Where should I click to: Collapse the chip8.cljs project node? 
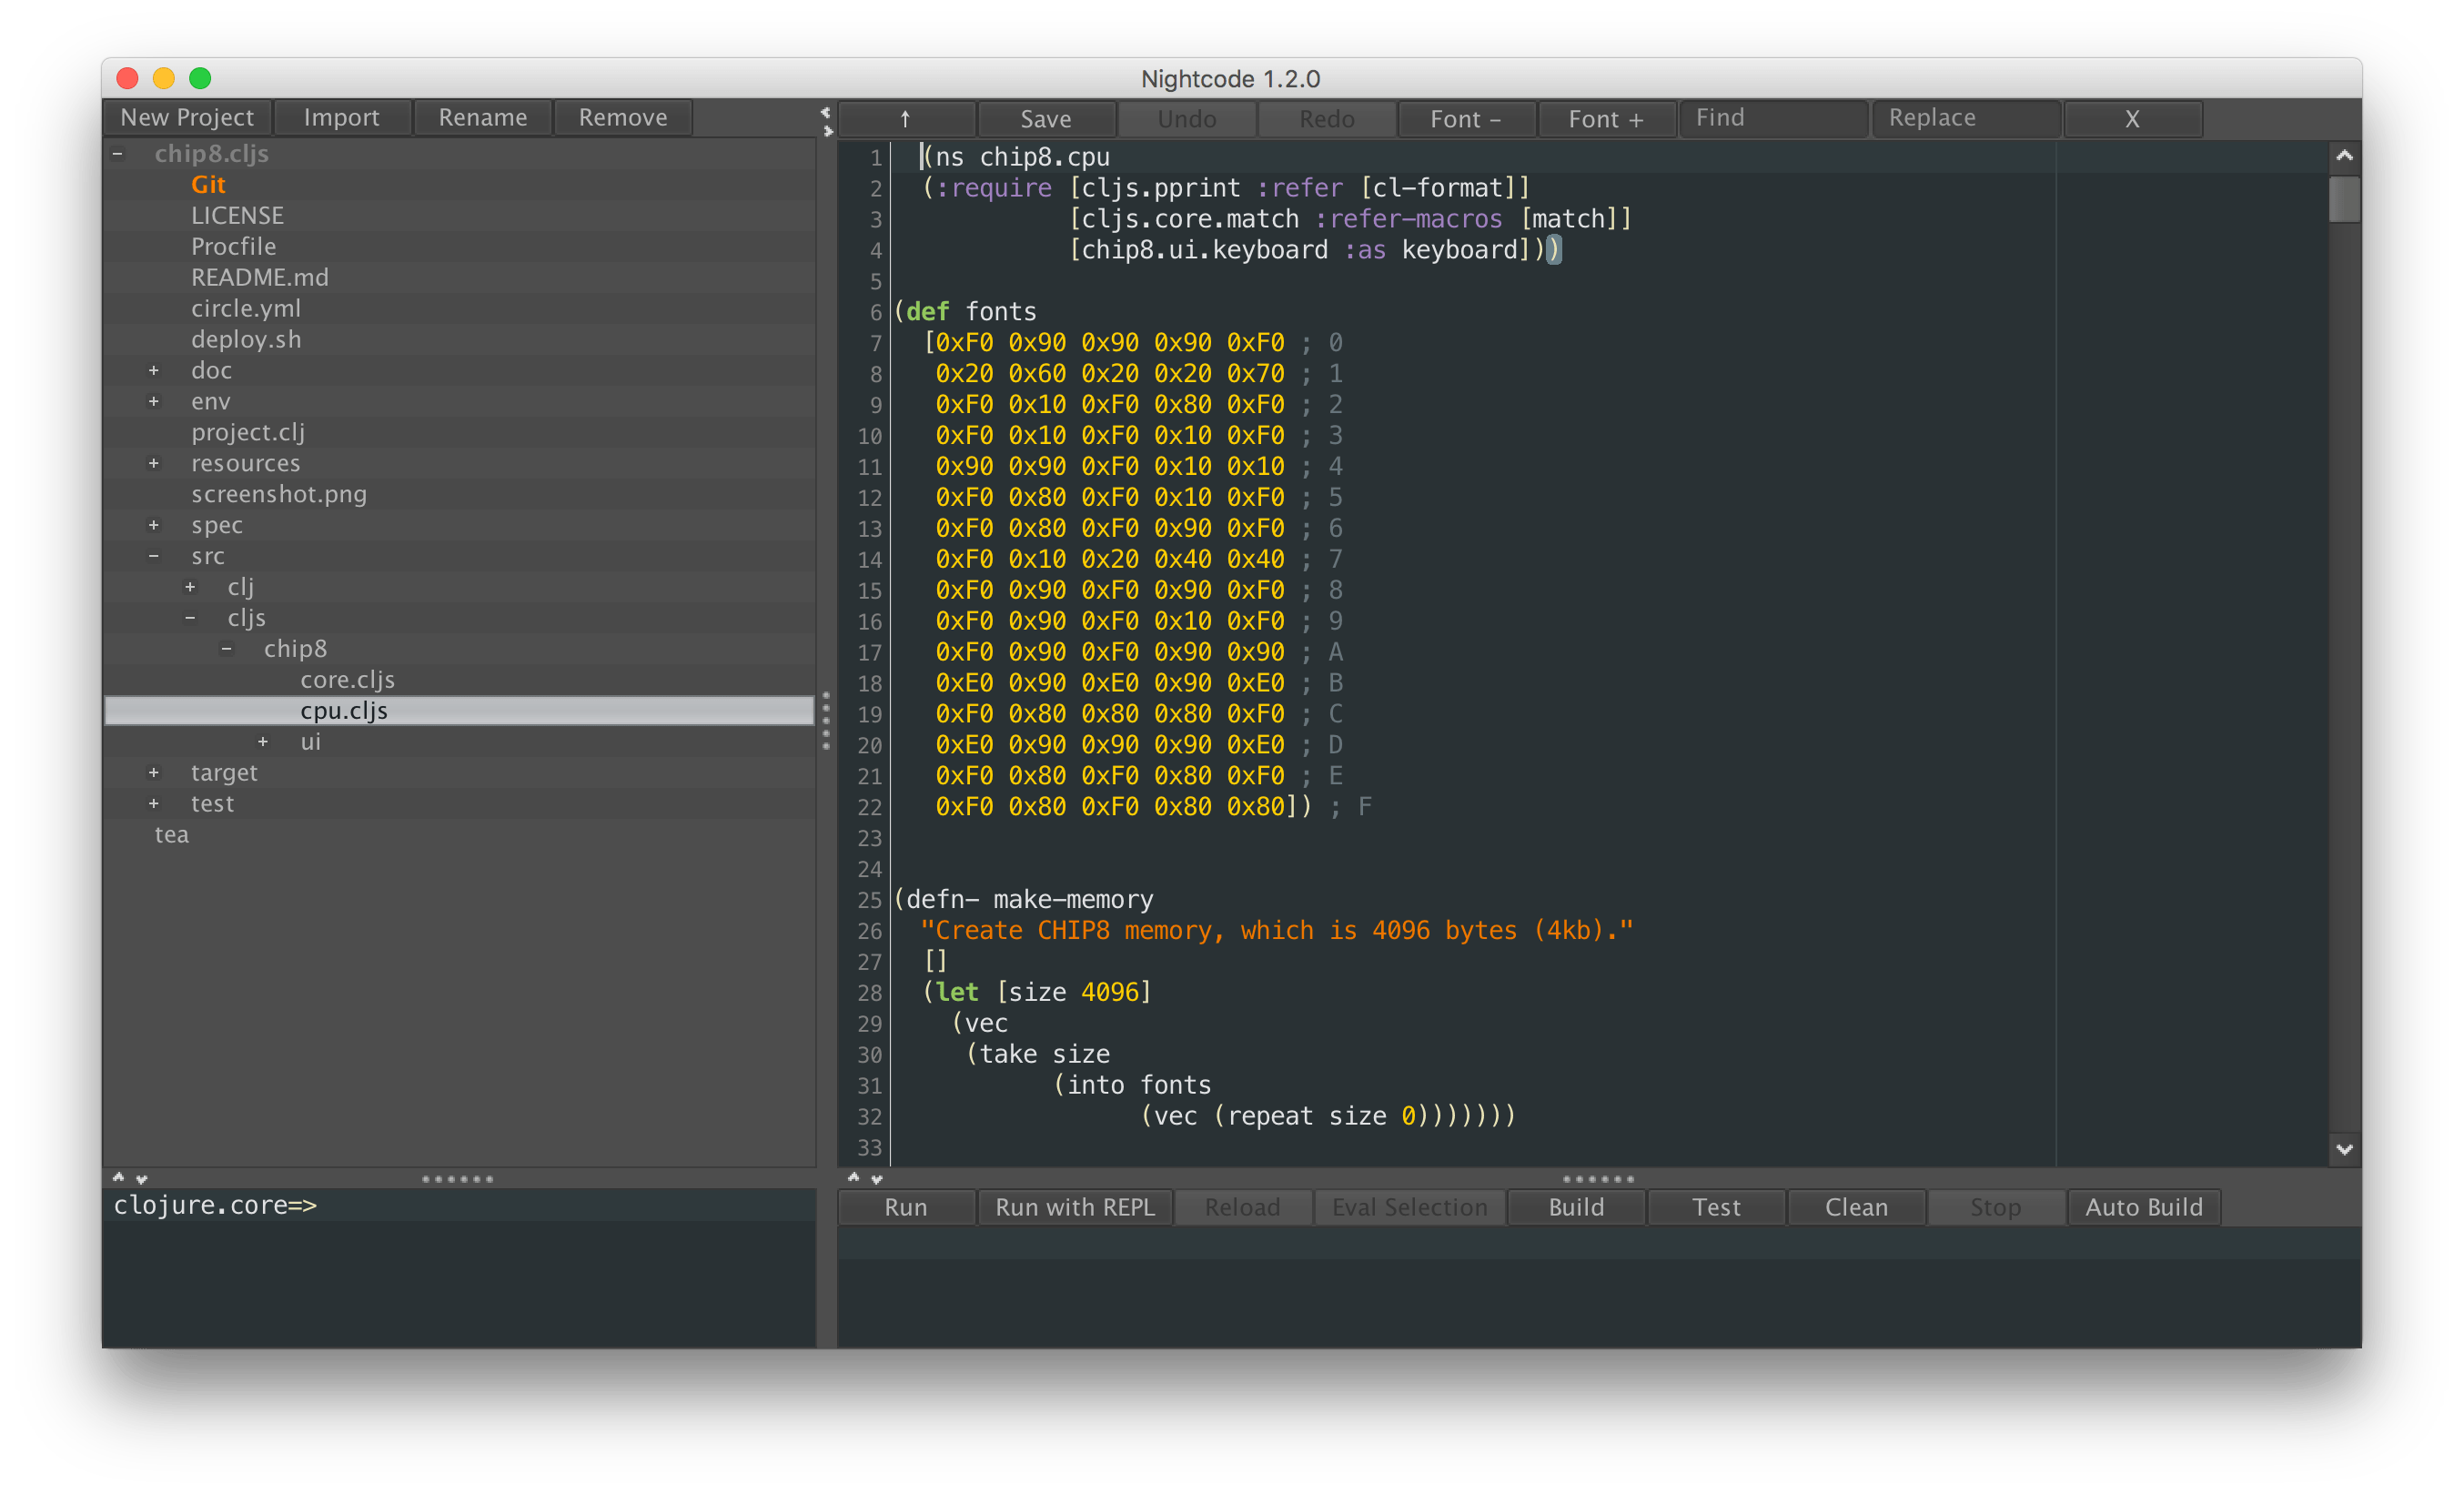[118, 154]
